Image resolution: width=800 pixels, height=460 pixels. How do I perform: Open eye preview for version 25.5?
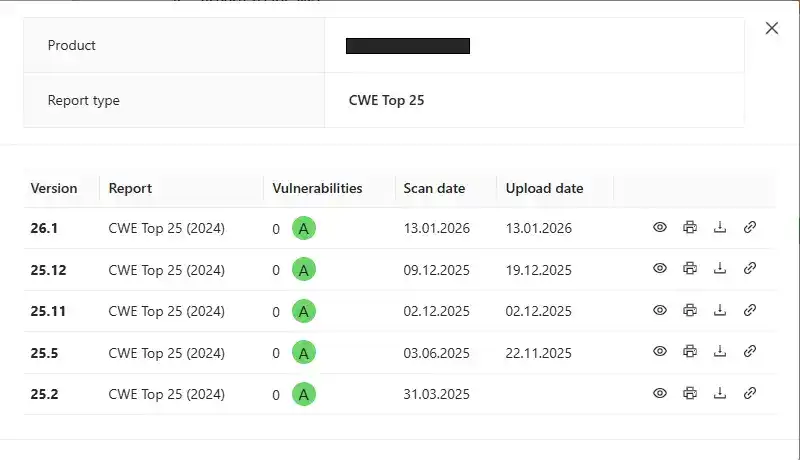pos(660,352)
